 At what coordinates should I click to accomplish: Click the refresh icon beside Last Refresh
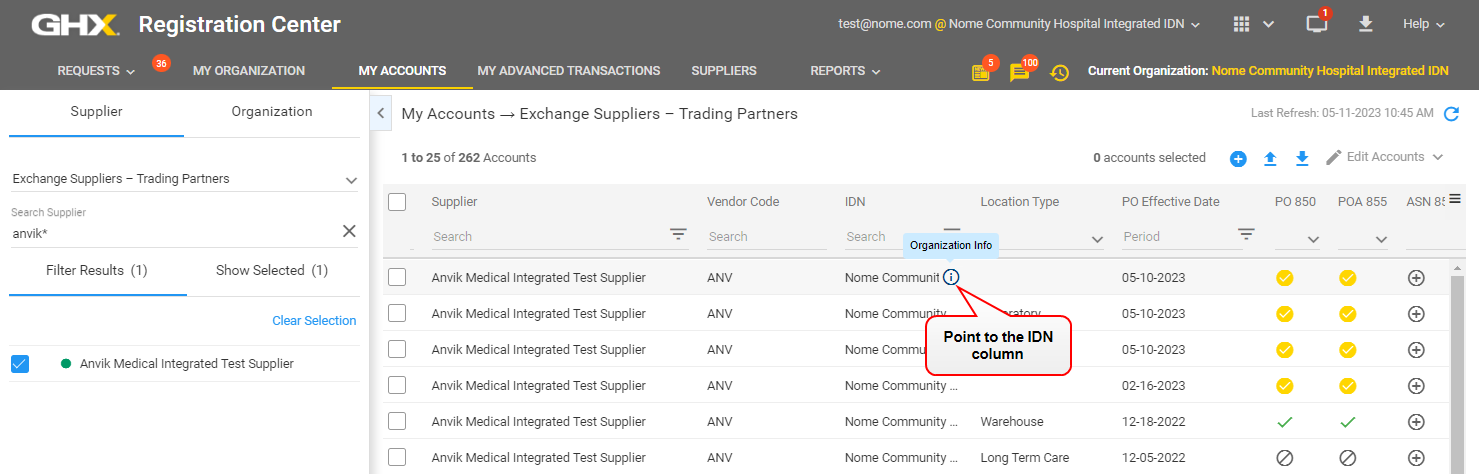pos(1452,114)
